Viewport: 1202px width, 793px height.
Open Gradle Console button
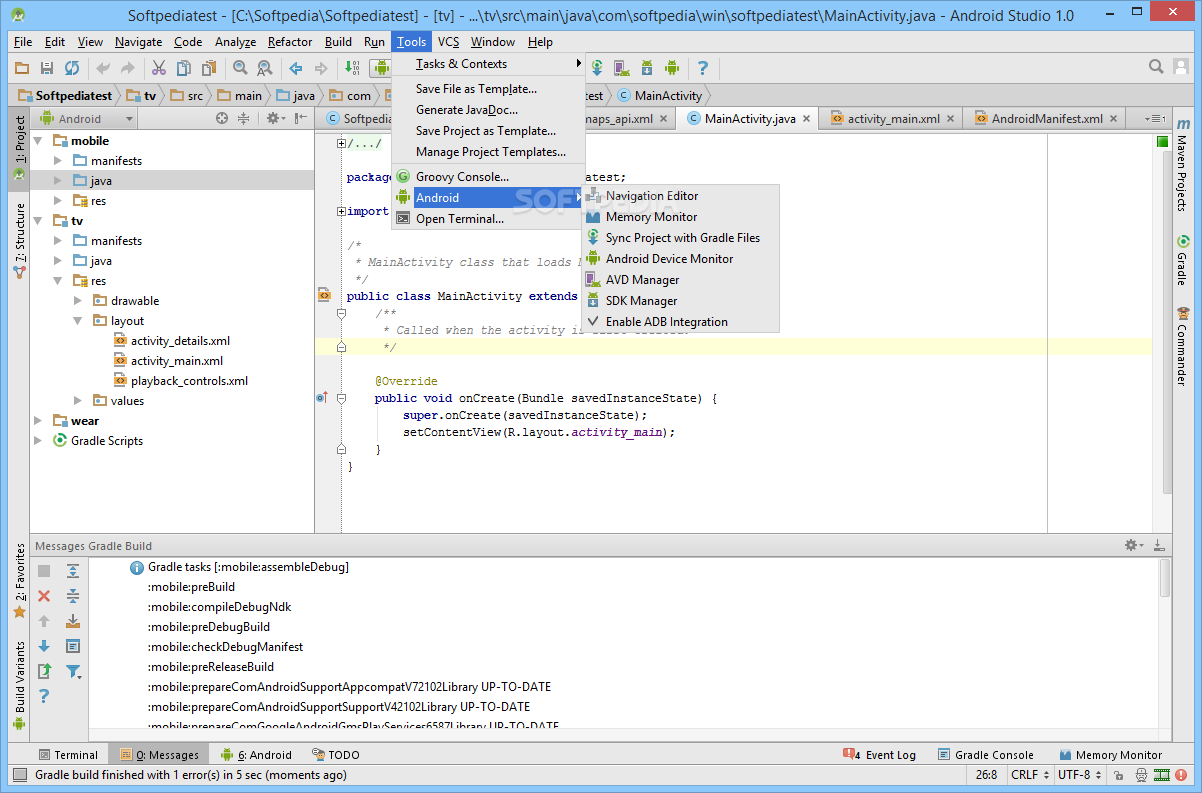tap(986, 755)
